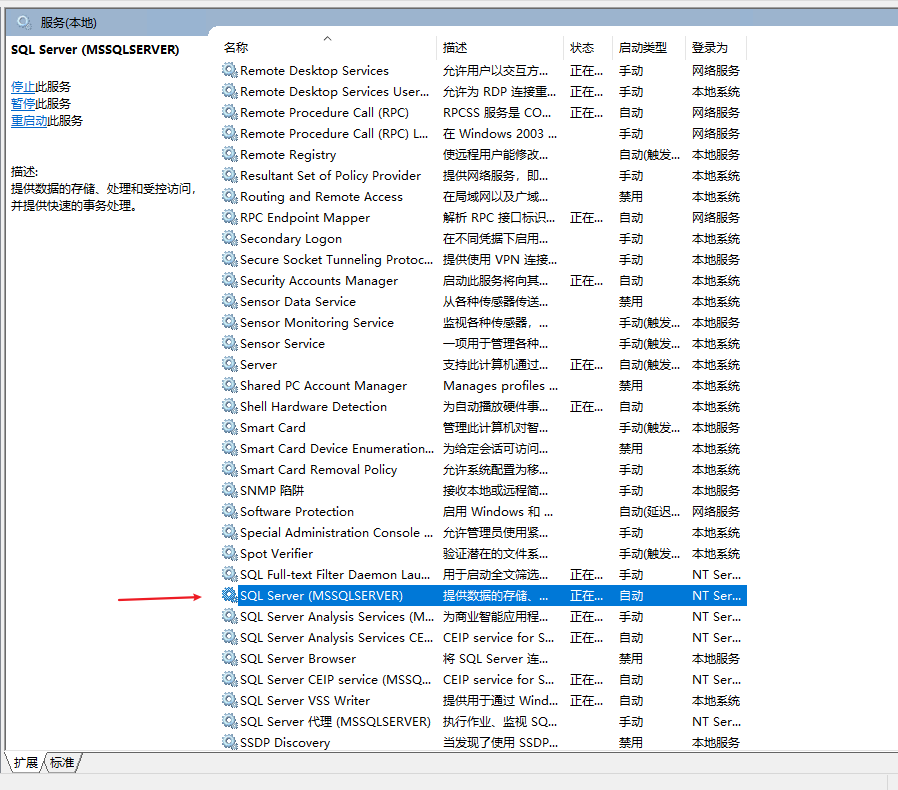Switch to the 扩展 tab

(25, 763)
